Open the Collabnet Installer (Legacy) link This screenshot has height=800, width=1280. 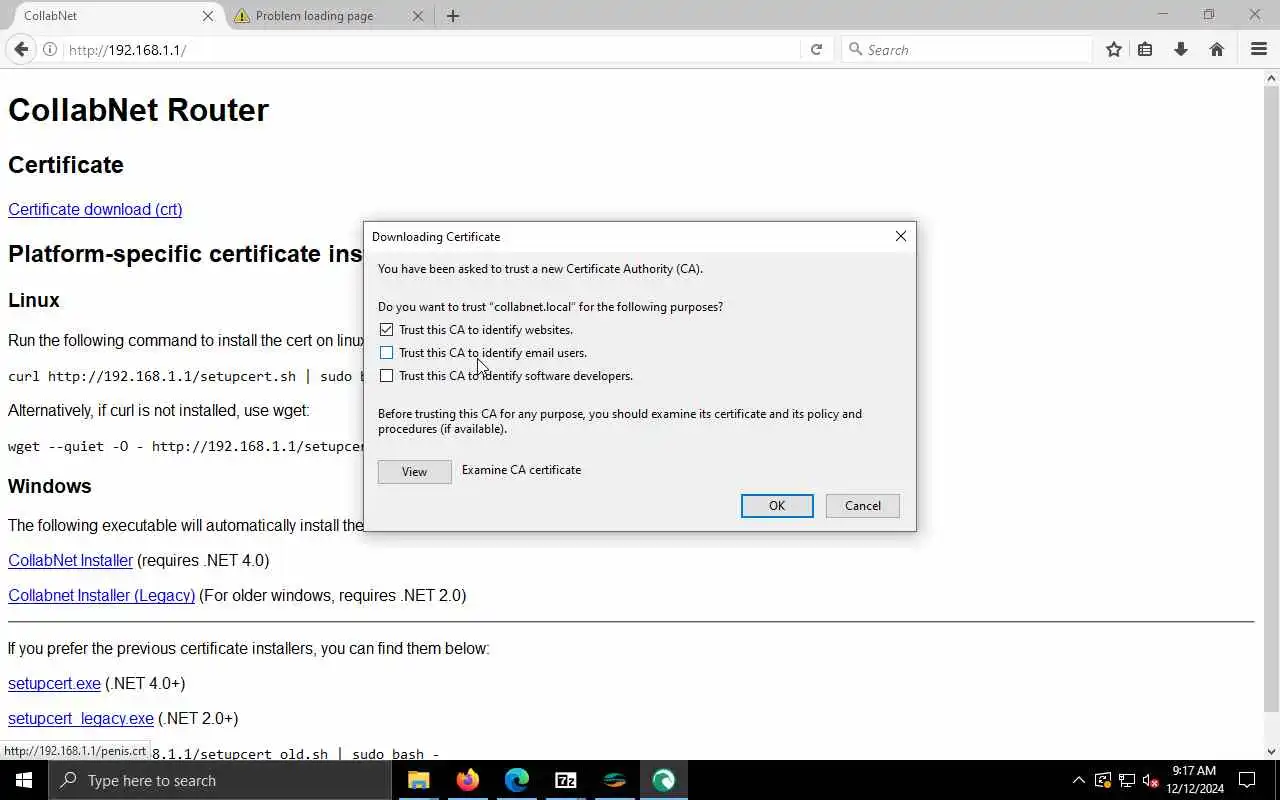coord(101,595)
